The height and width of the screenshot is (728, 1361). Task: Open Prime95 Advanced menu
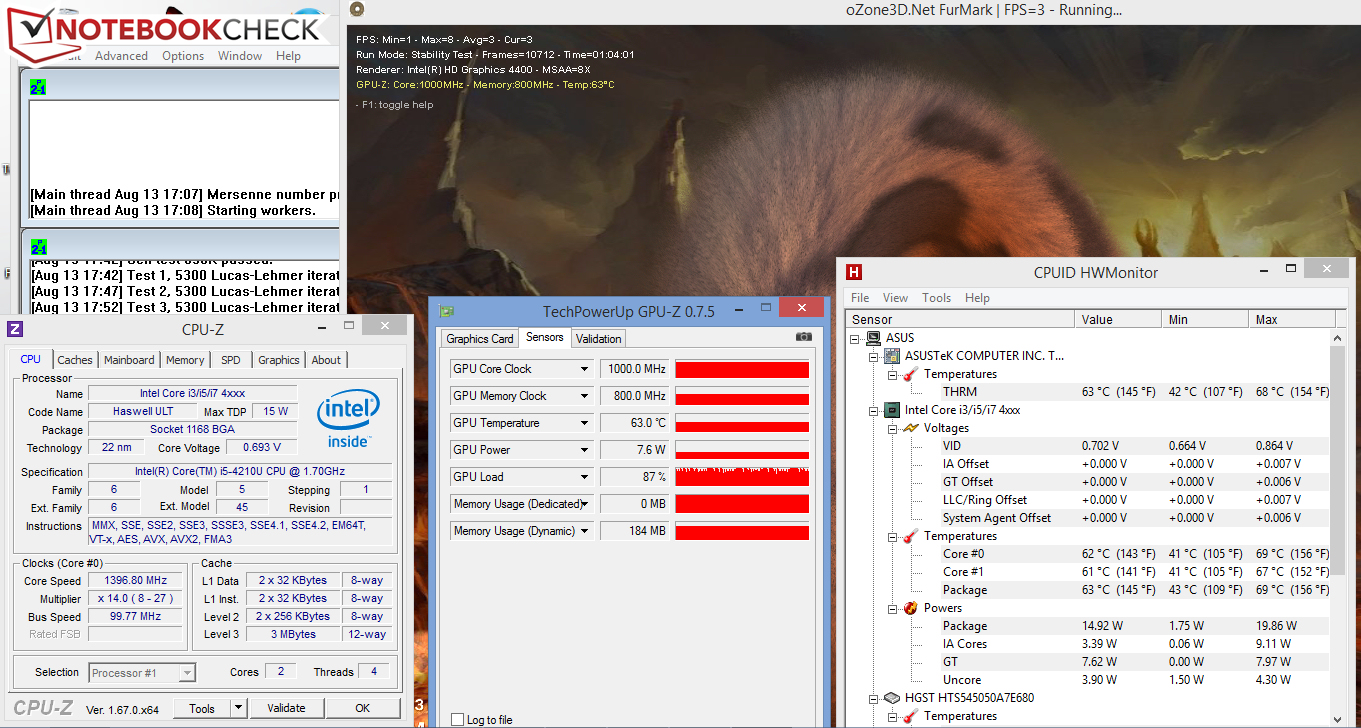pos(121,56)
